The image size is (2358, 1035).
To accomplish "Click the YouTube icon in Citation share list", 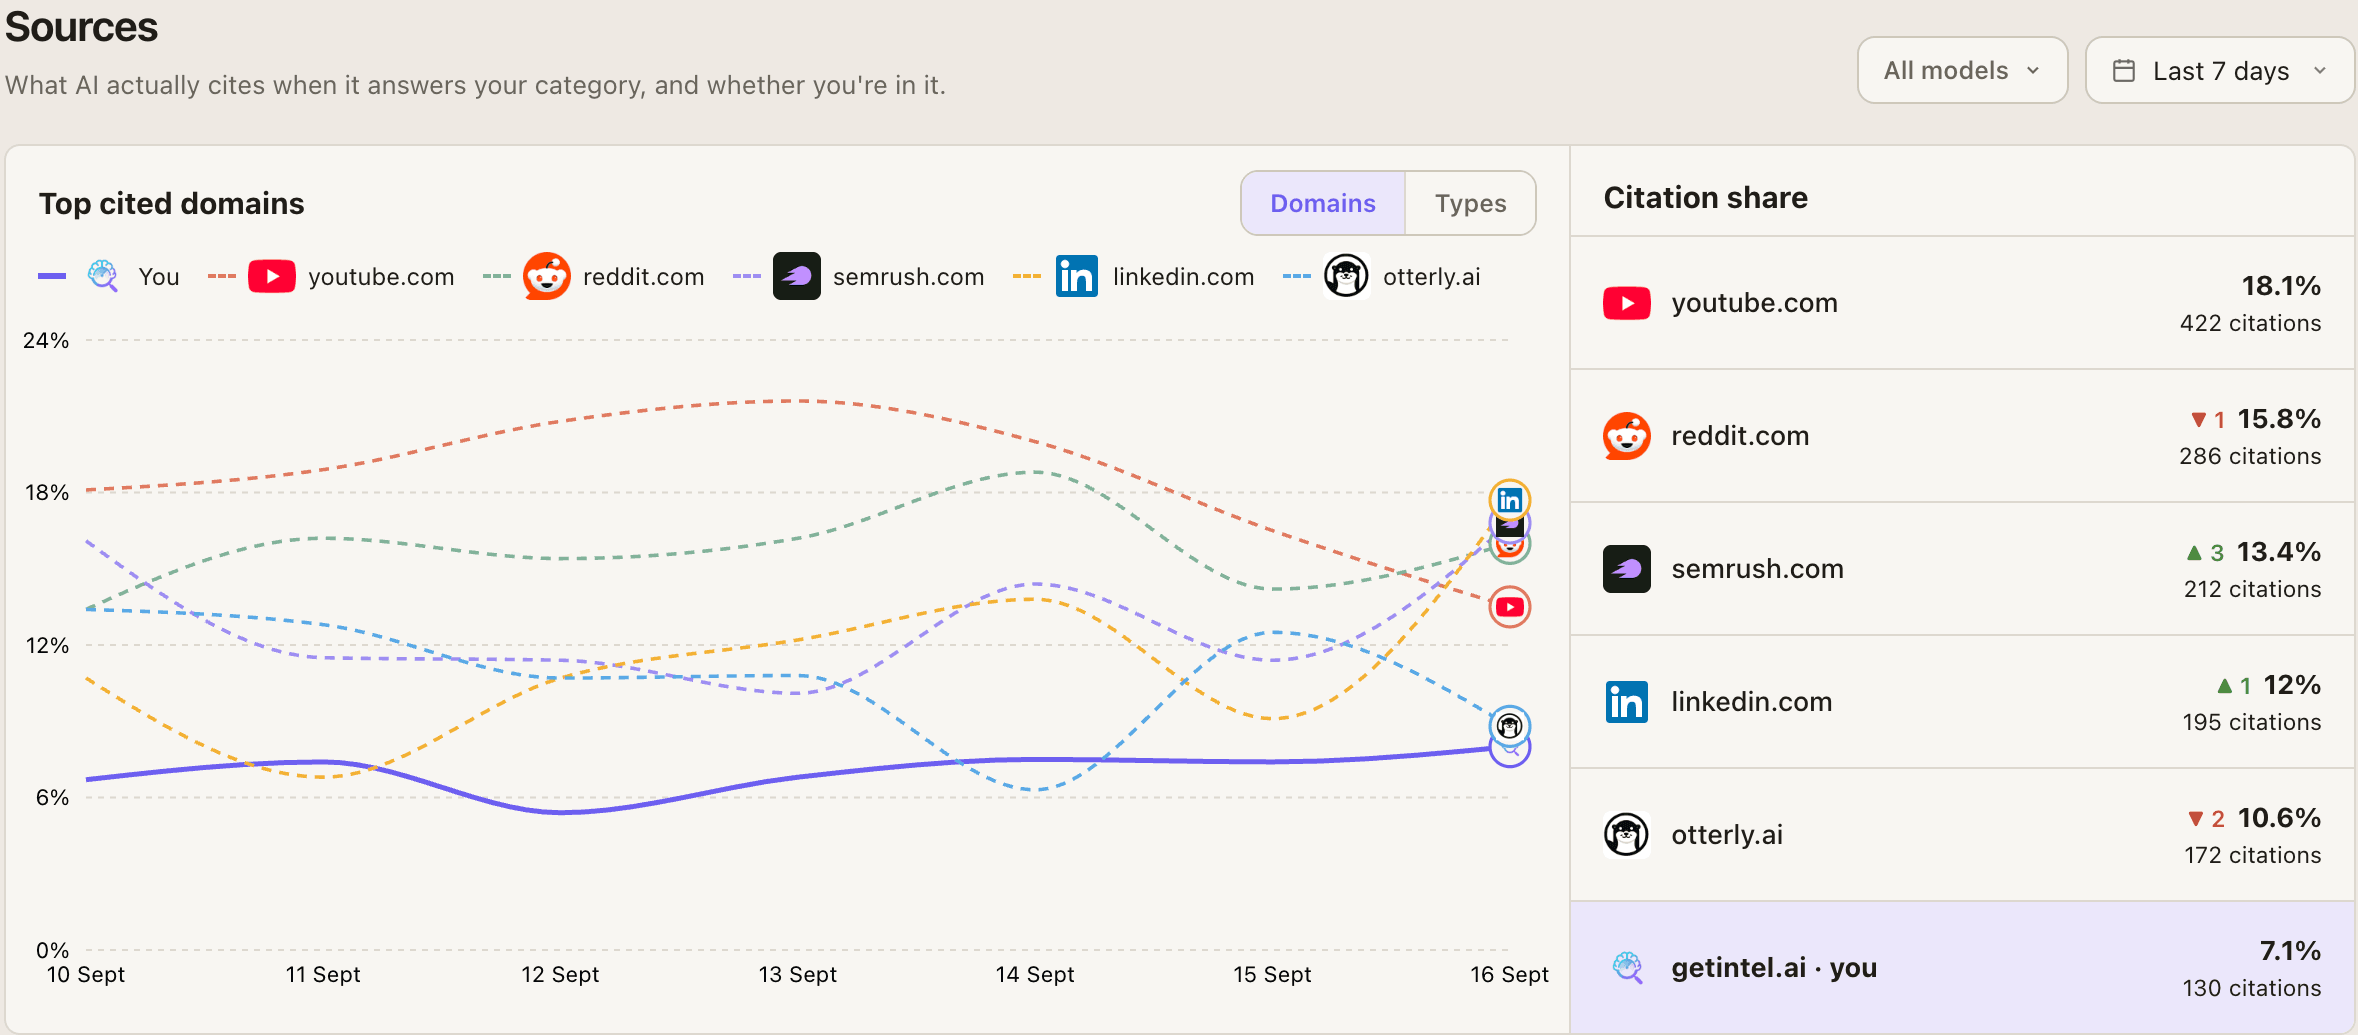I will pyautogui.click(x=1627, y=303).
